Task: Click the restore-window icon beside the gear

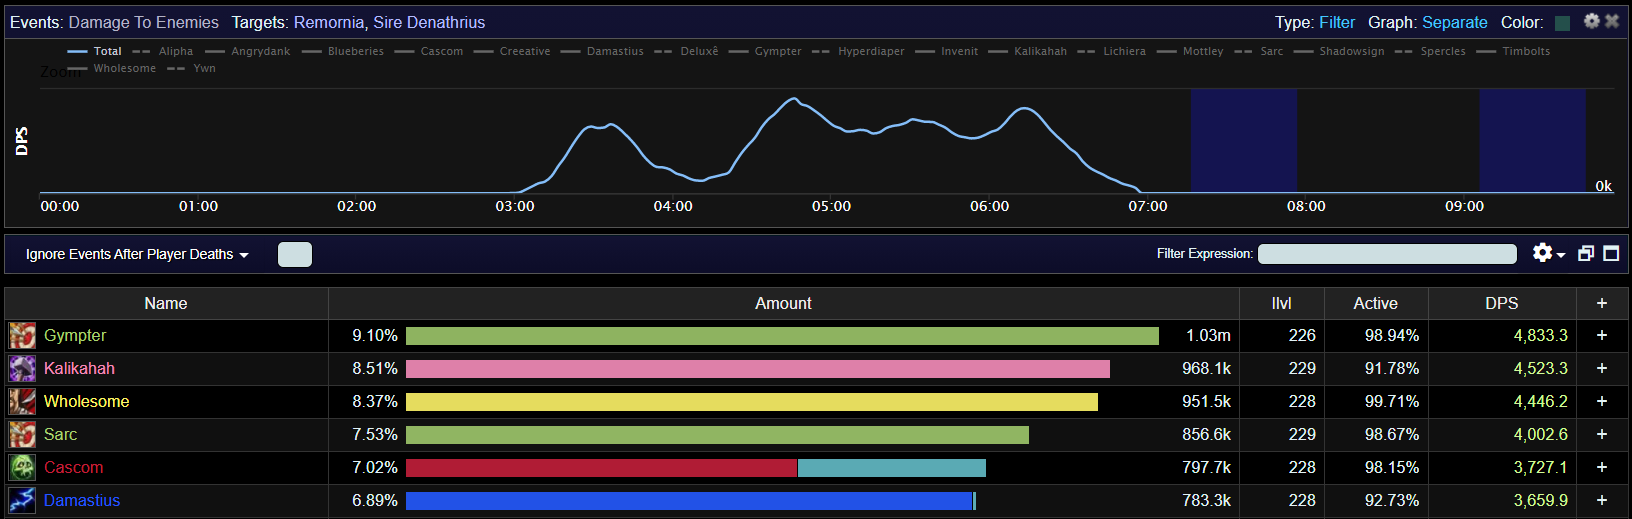Action: [x=1586, y=254]
